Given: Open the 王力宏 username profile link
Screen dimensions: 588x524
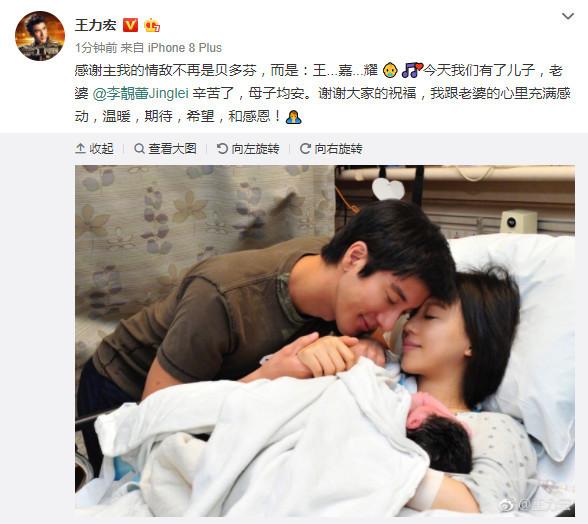Looking at the screenshot, I should pyautogui.click(x=96, y=25).
